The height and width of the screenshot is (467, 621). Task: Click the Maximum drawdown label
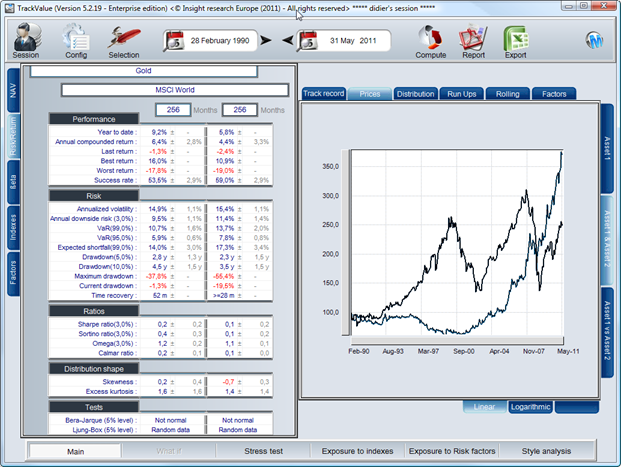point(105,276)
